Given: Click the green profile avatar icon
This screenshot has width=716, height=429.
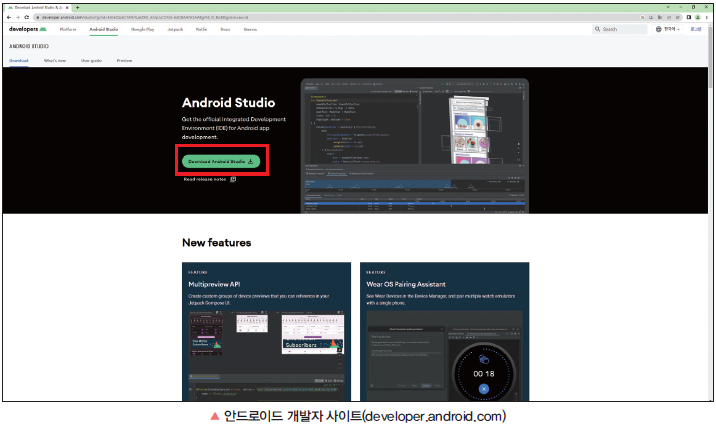Looking at the screenshot, I should point(698,17).
